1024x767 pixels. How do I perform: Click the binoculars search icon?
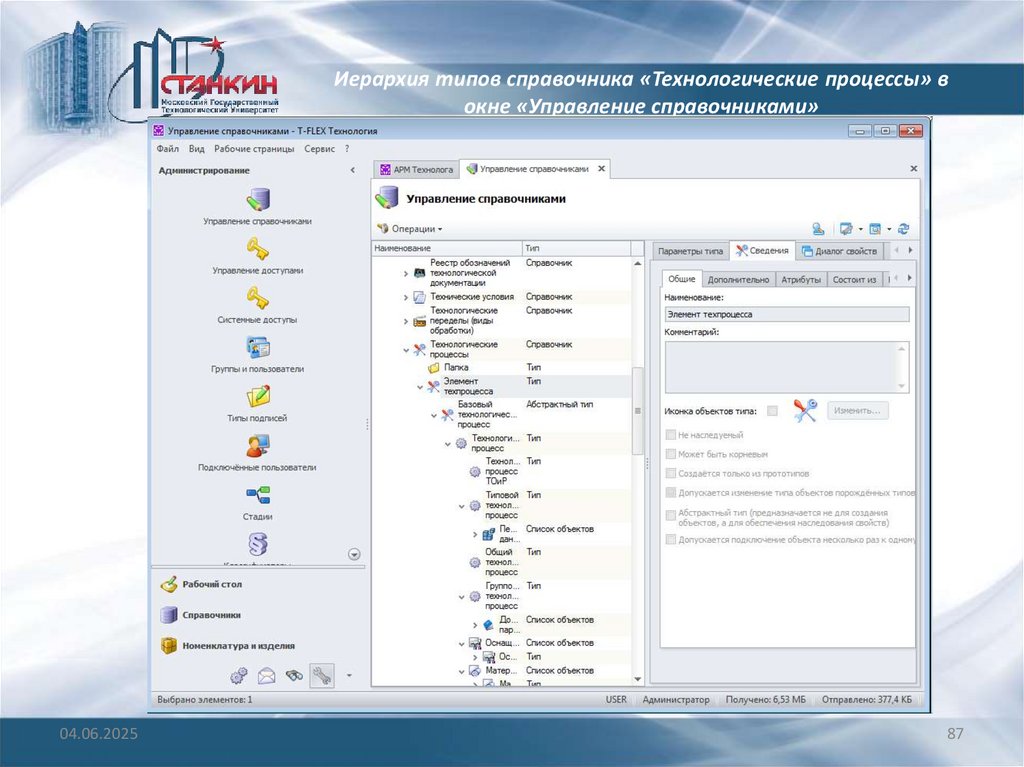(294, 676)
